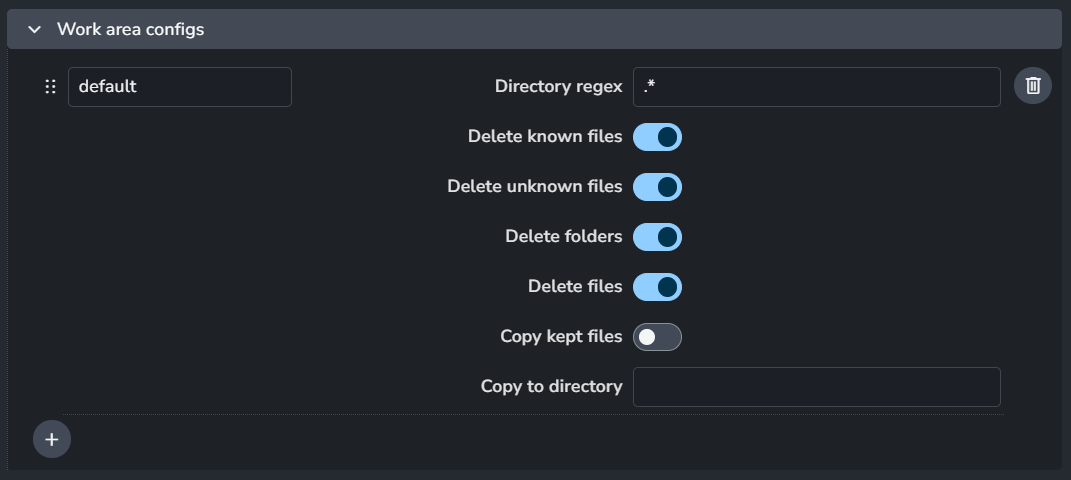The image size is (1071, 480).
Task: Click the Delete folders label text
Action: (564, 236)
